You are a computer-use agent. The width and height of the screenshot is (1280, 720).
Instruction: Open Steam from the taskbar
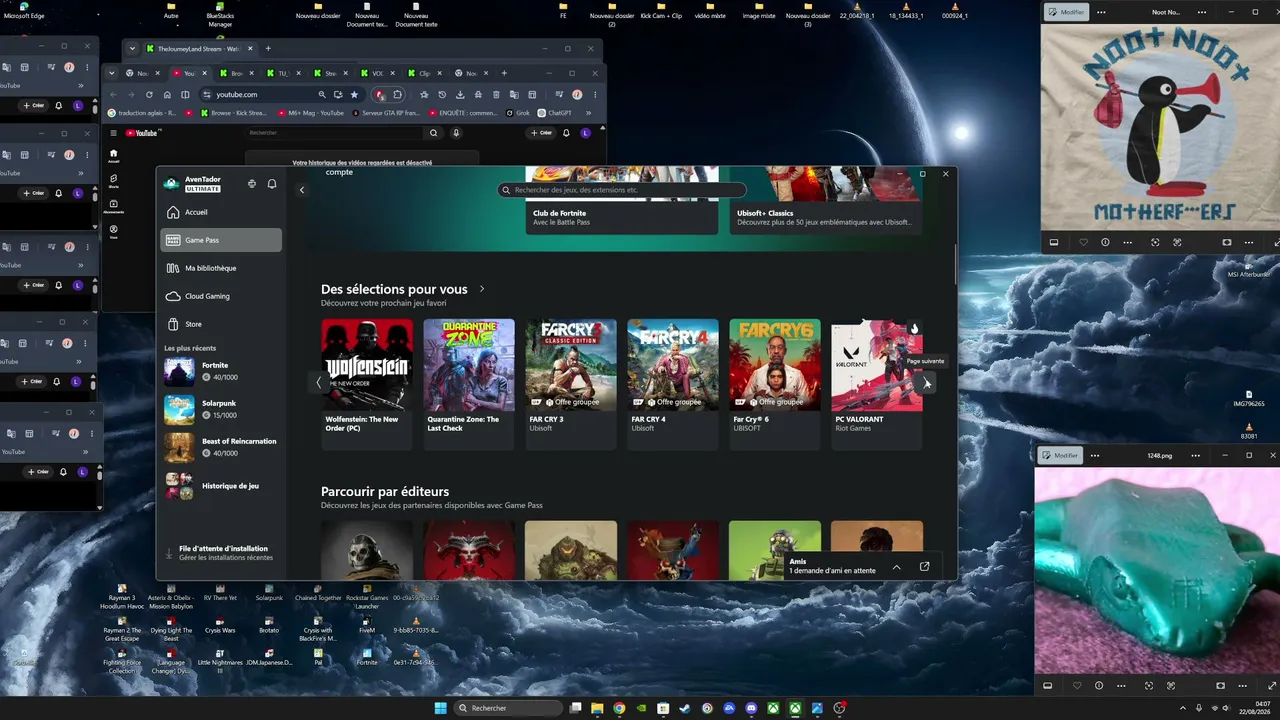(685, 708)
